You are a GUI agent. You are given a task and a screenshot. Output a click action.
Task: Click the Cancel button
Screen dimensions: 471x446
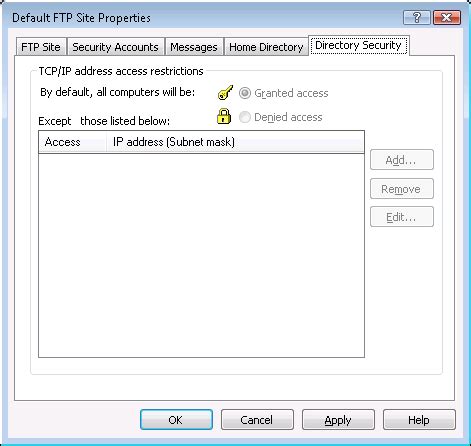pyautogui.click(x=257, y=420)
